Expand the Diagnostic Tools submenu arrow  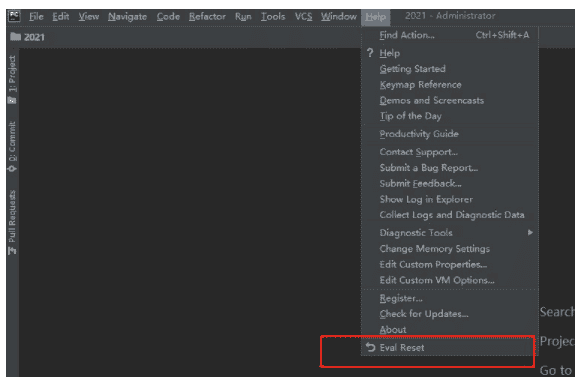coord(530,233)
